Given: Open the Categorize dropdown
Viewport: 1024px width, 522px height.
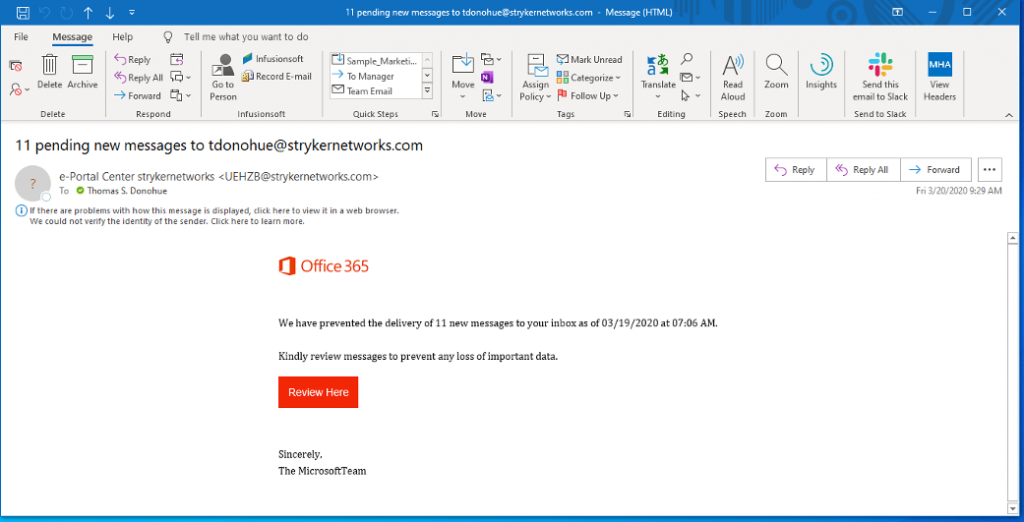Looking at the screenshot, I should [588, 78].
